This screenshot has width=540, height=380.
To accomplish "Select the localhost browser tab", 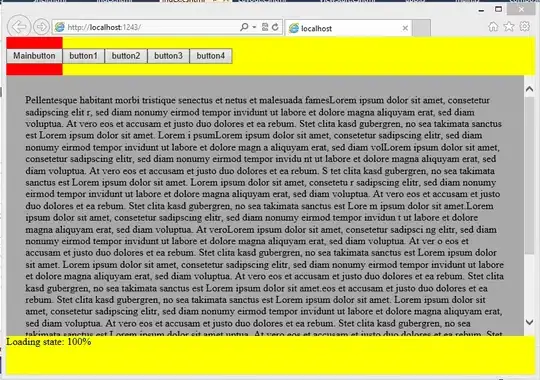I will coord(349,28).
